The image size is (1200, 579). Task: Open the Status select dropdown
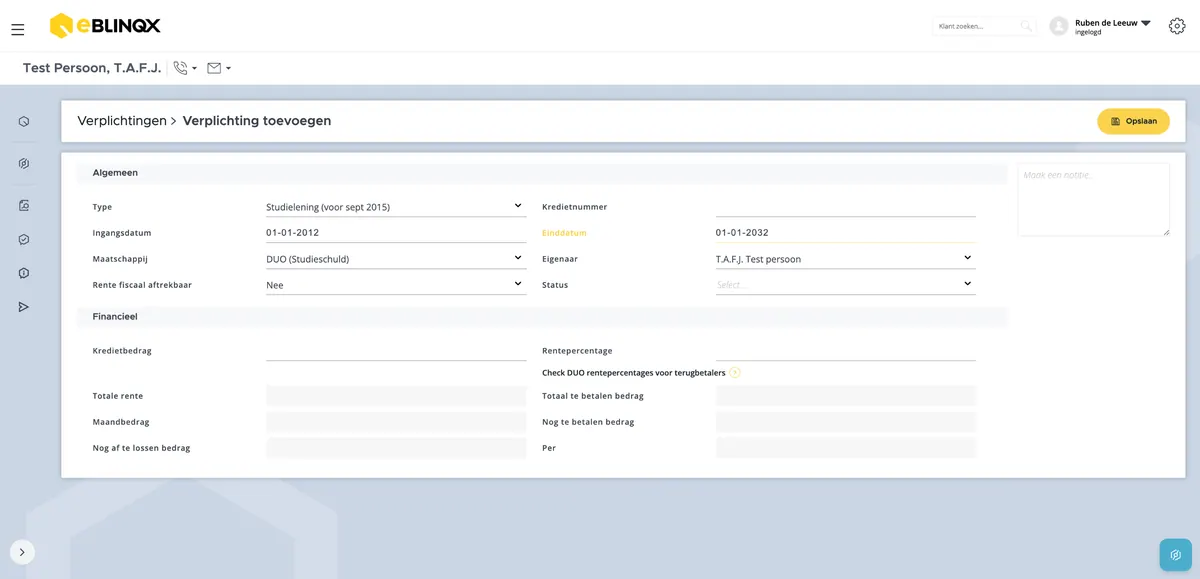point(846,285)
